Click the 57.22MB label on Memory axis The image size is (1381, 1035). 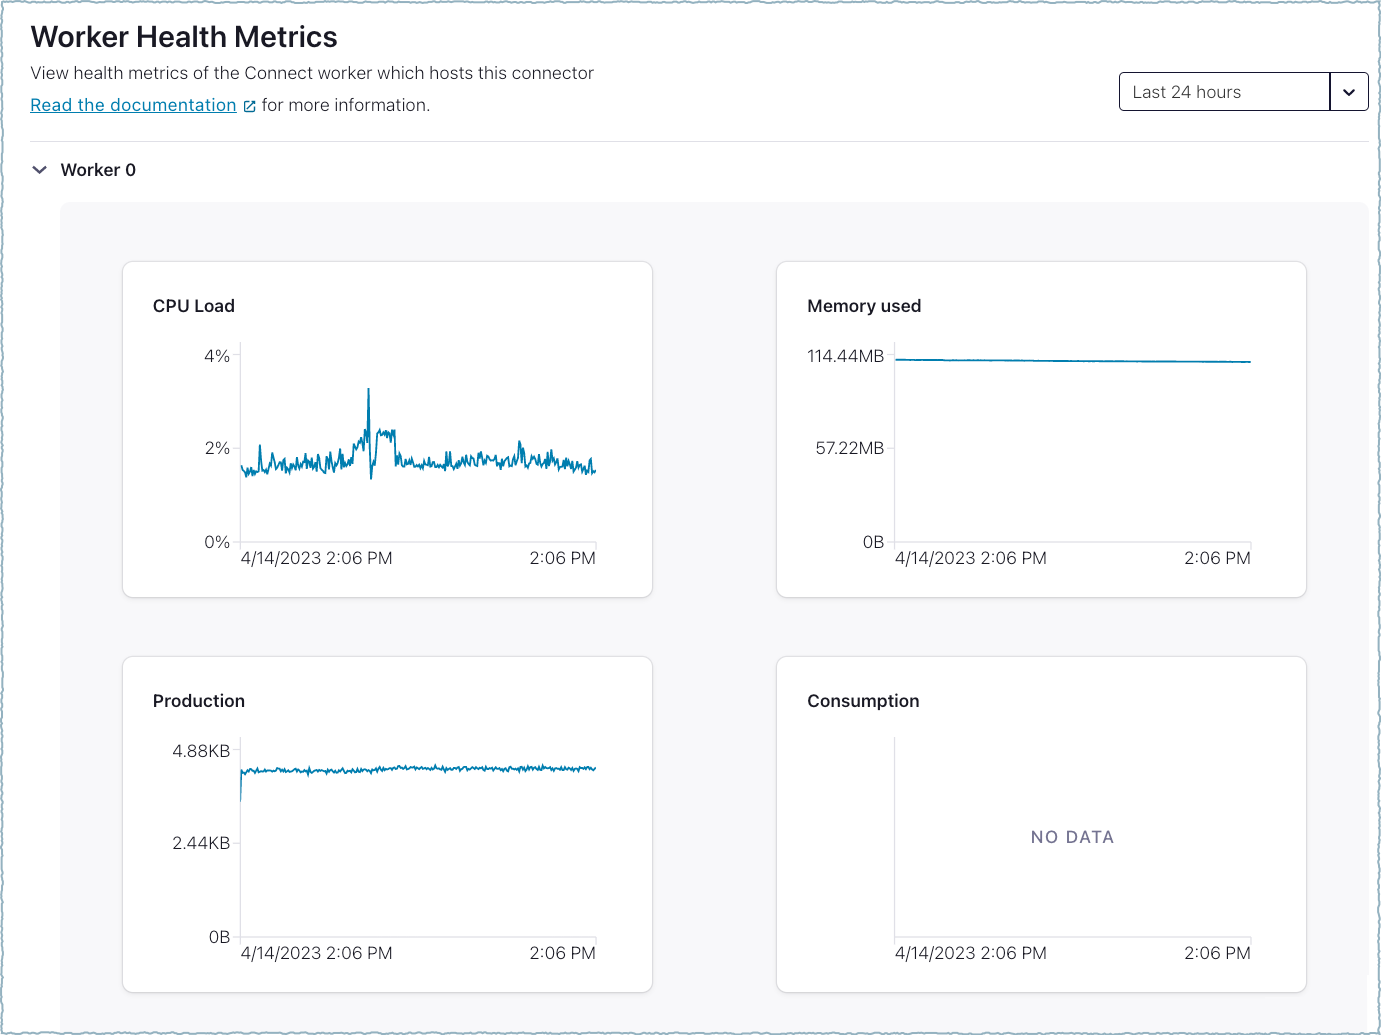click(x=849, y=448)
